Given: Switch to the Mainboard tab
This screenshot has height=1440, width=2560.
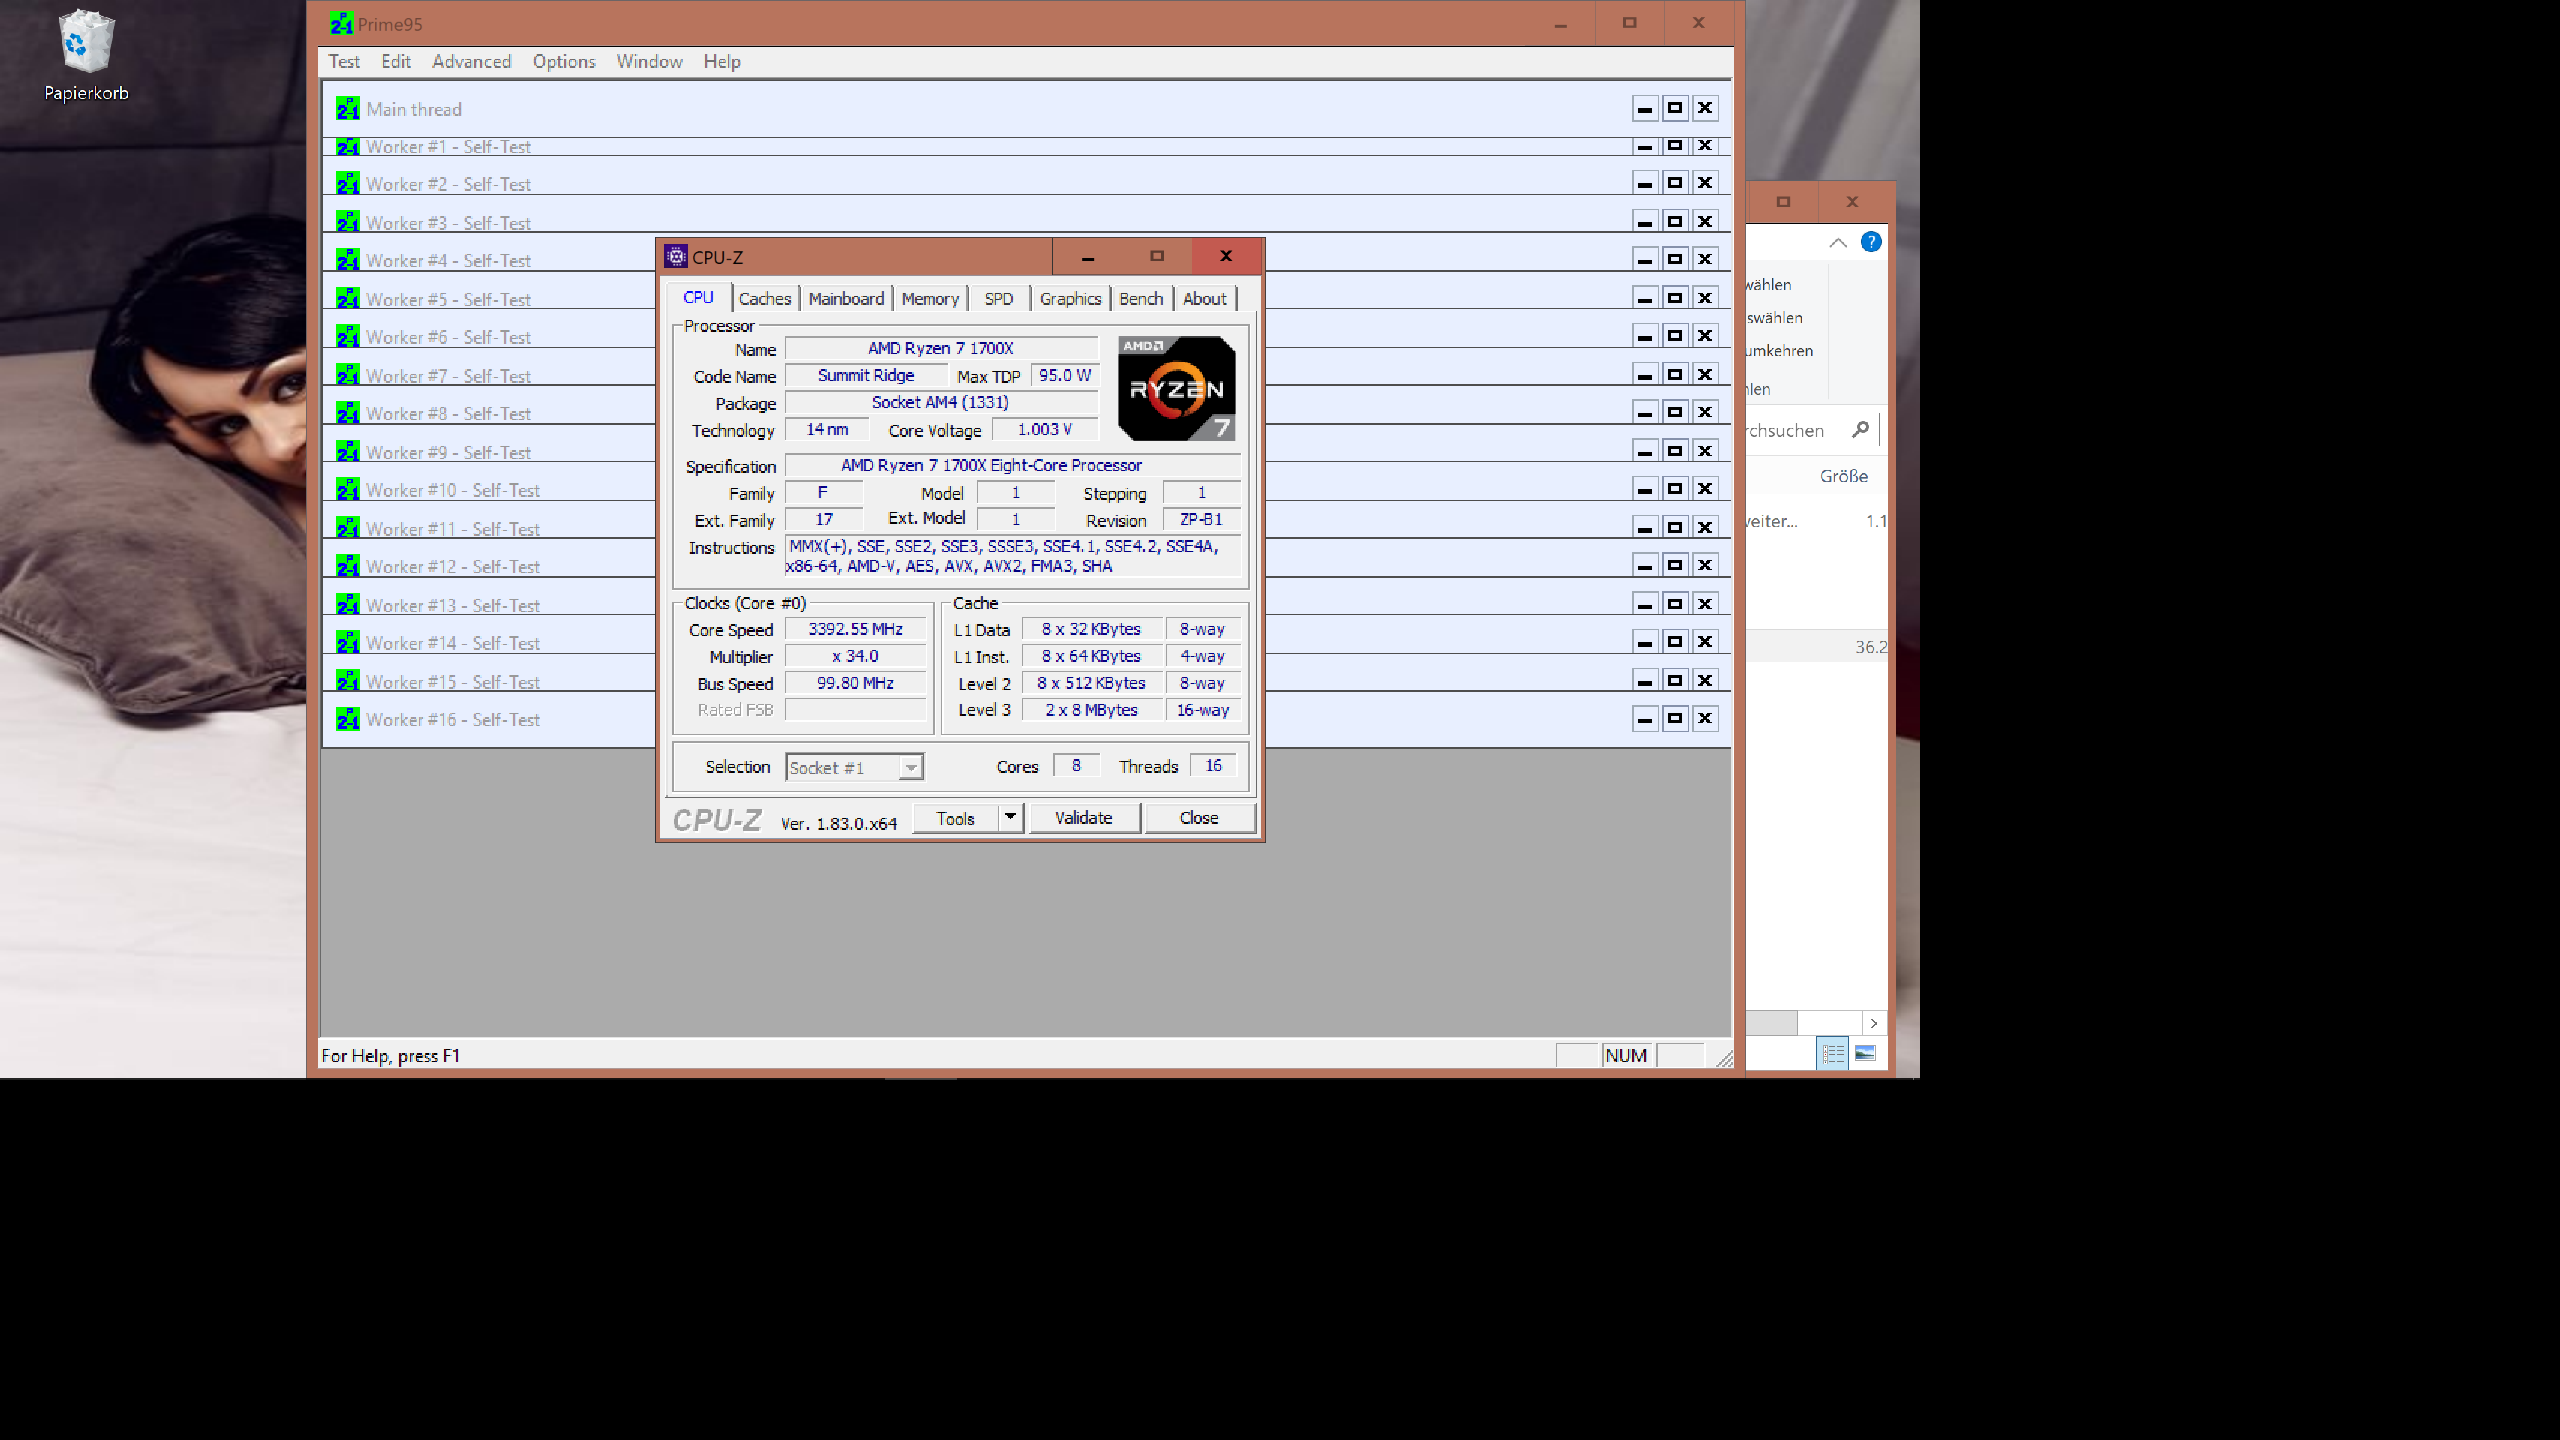Looking at the screenshot, I should point(846,299).
